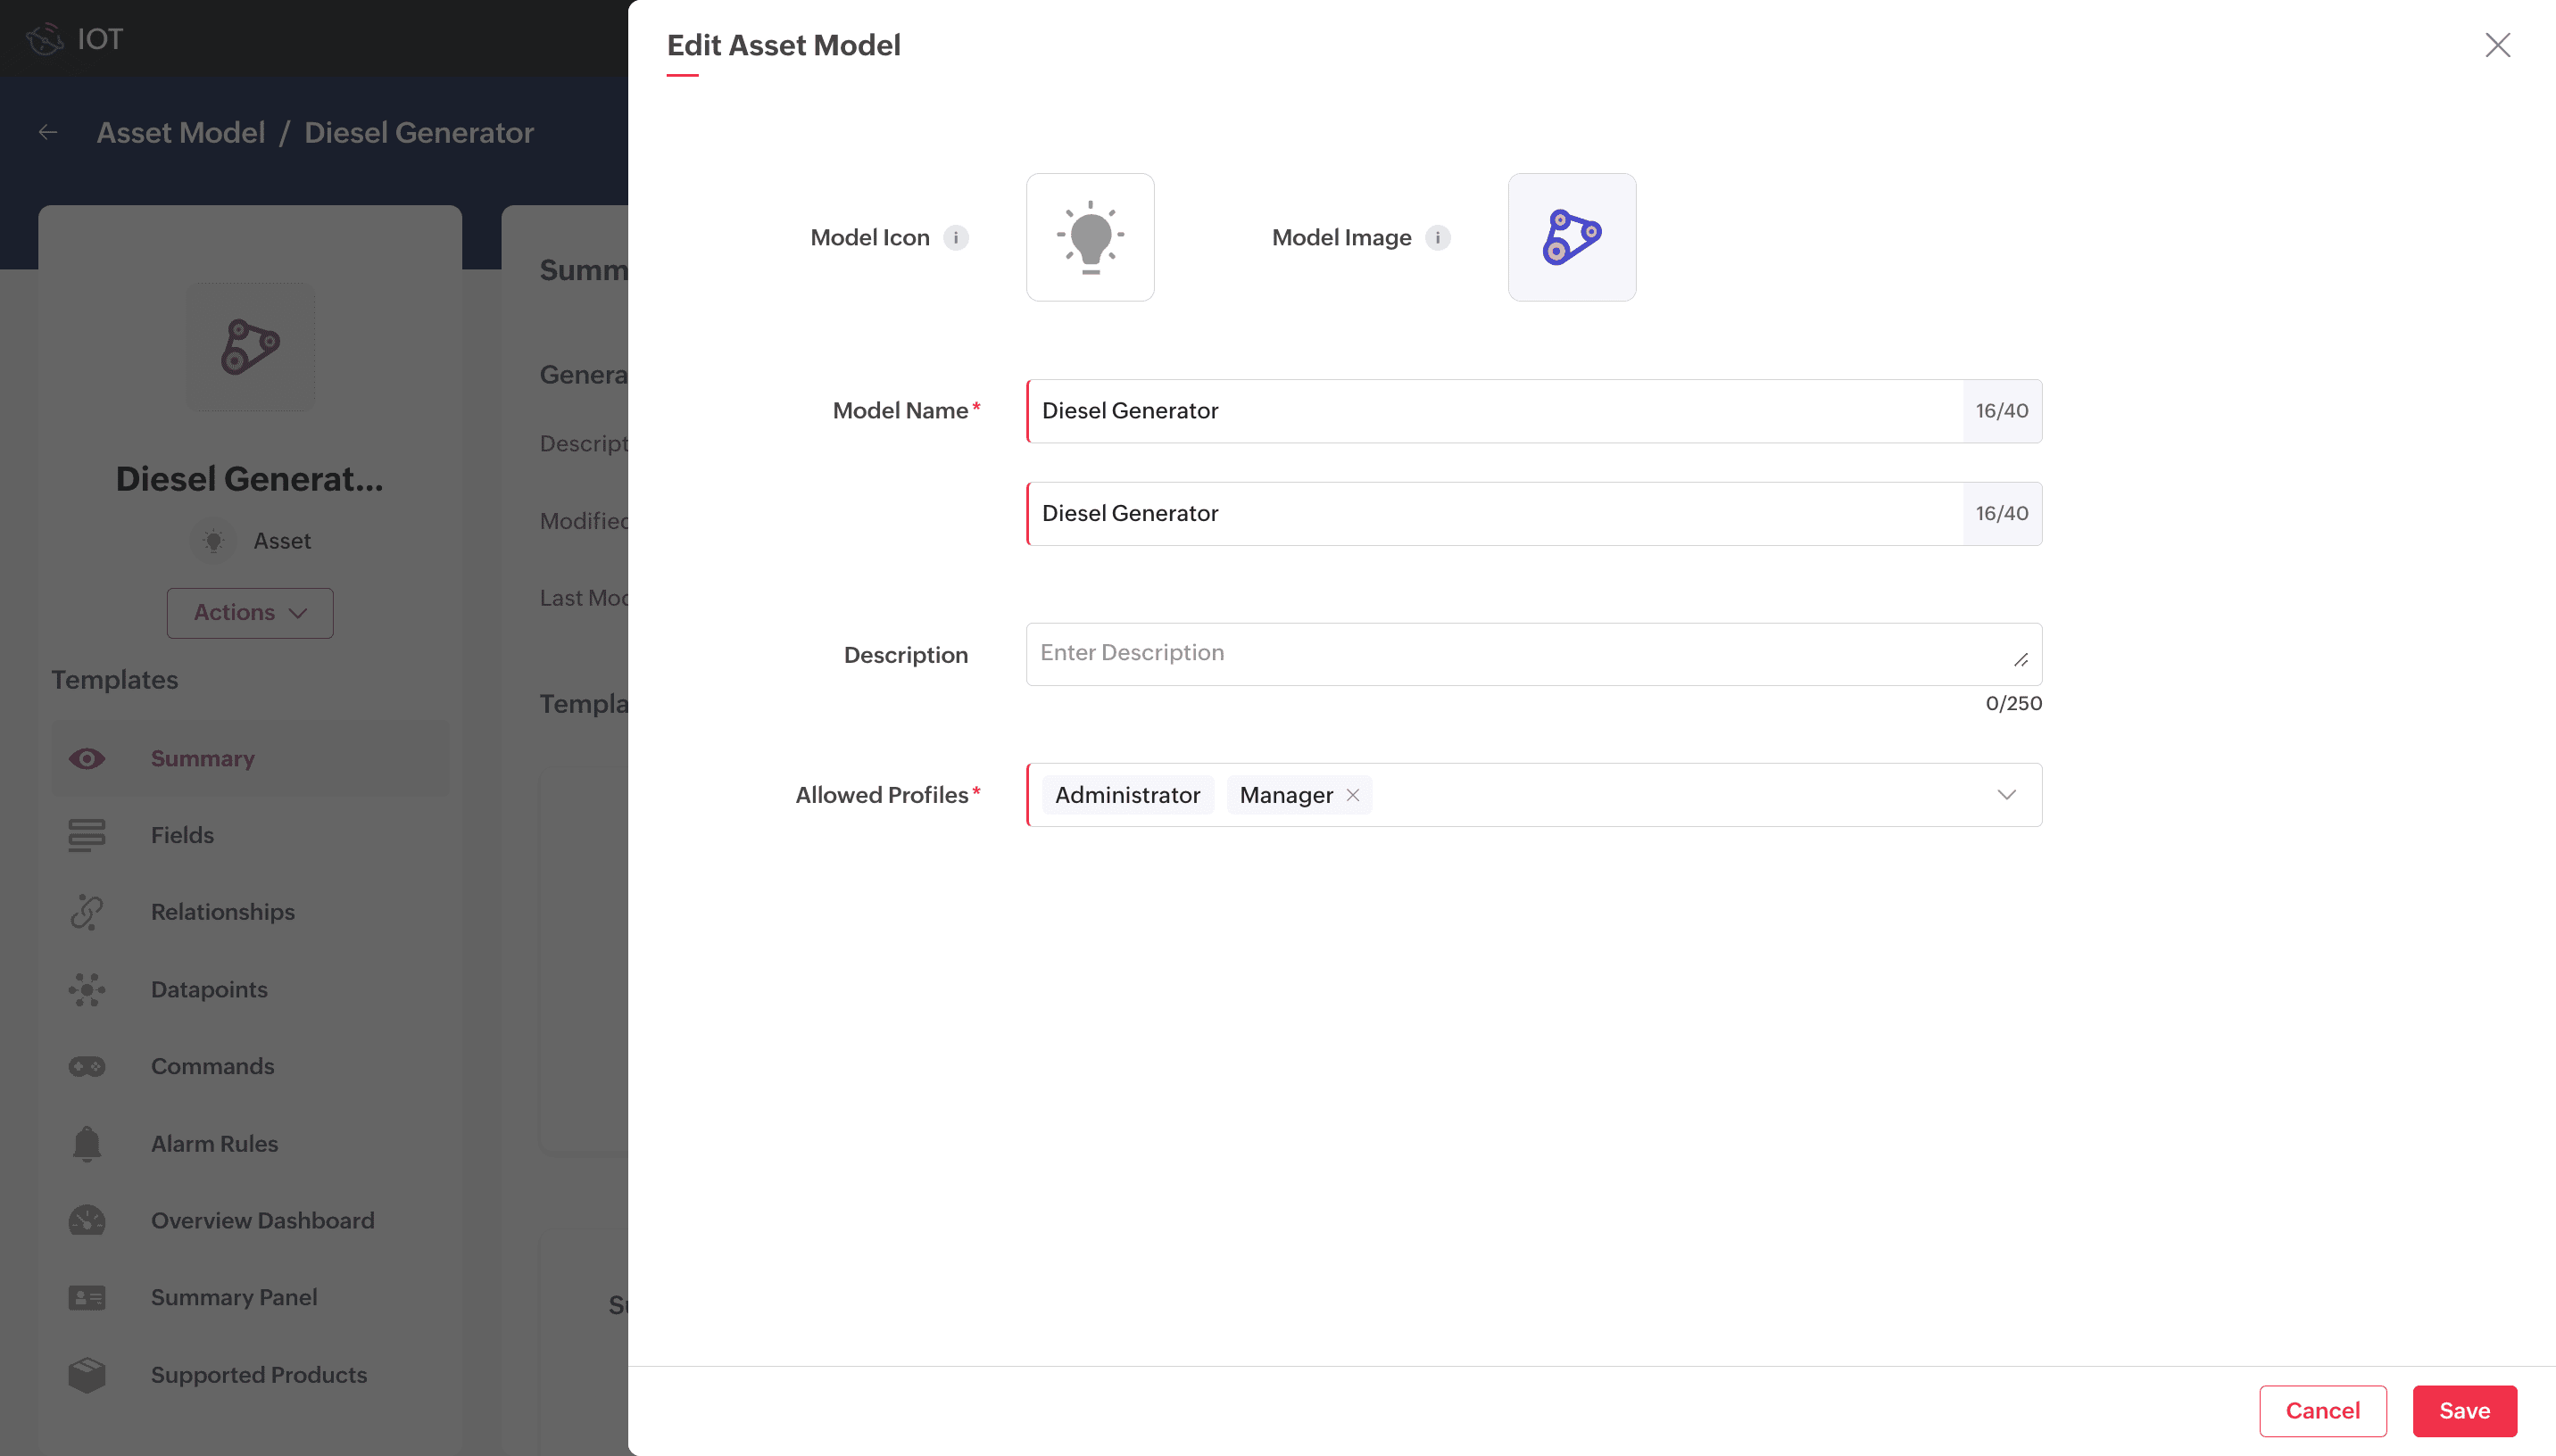Click the info icon next to Model Image
The height and width of the screenshot is (1456, 2556).
1437,237
